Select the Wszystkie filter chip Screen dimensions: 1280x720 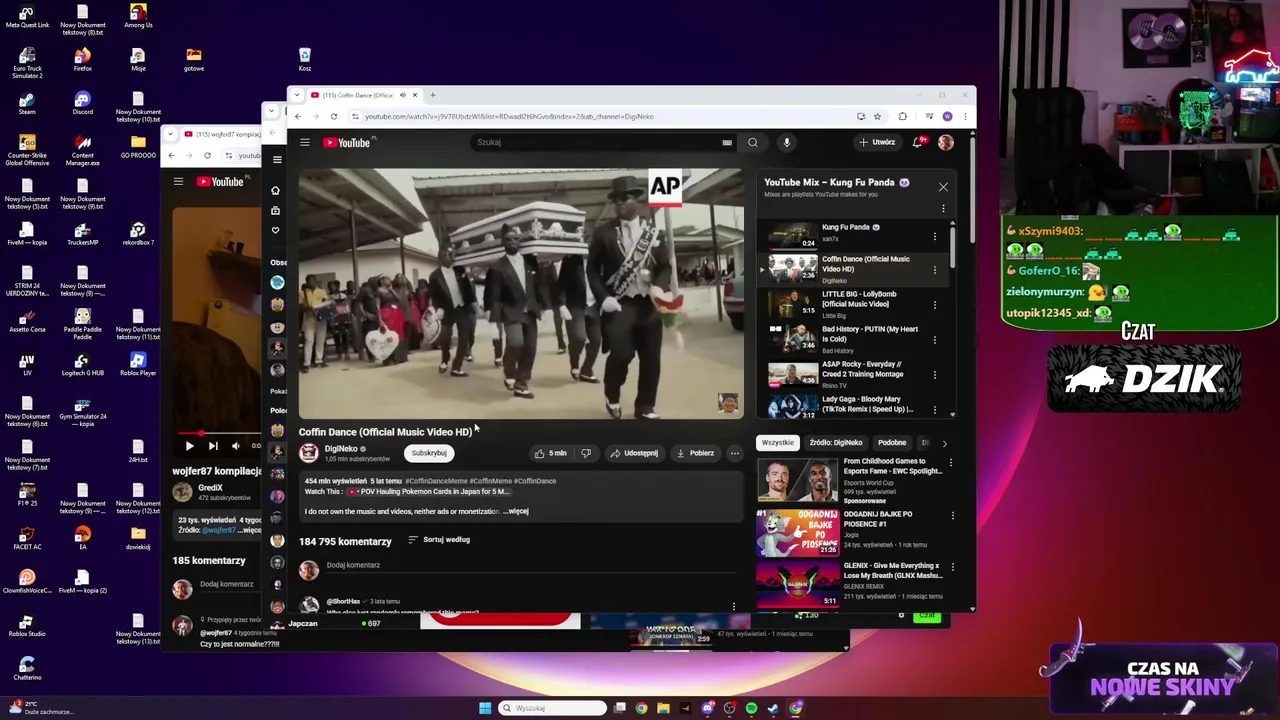tap(777, 442)
